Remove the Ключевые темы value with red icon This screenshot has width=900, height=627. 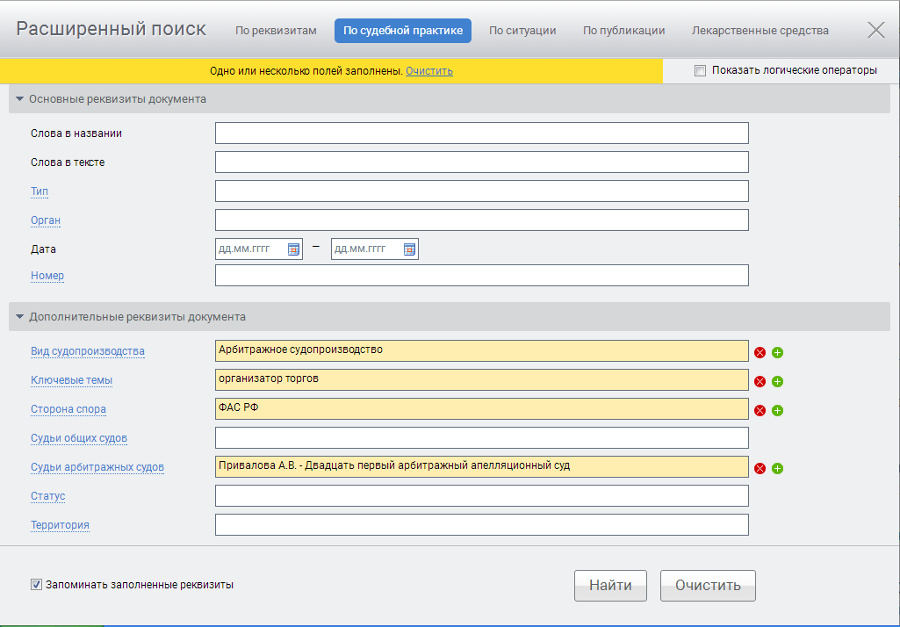(x=760, y=381)
